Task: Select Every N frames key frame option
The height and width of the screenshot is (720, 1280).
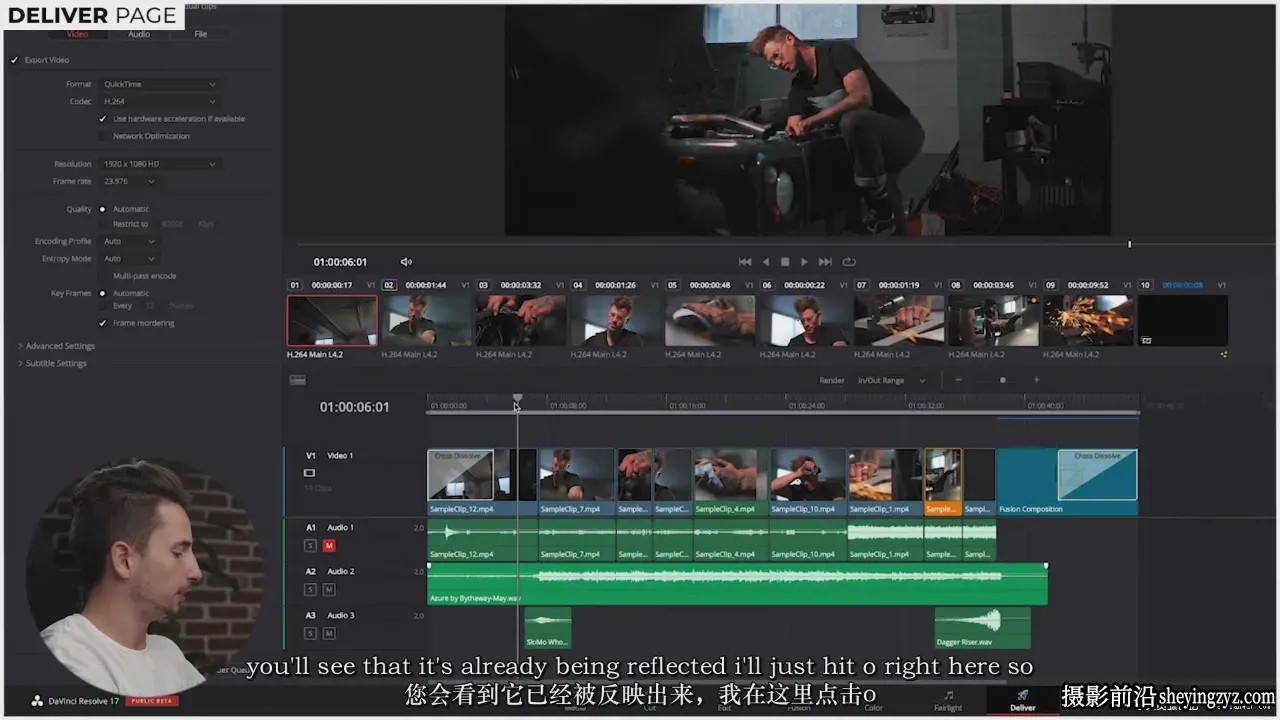Action: pos(102,306)
